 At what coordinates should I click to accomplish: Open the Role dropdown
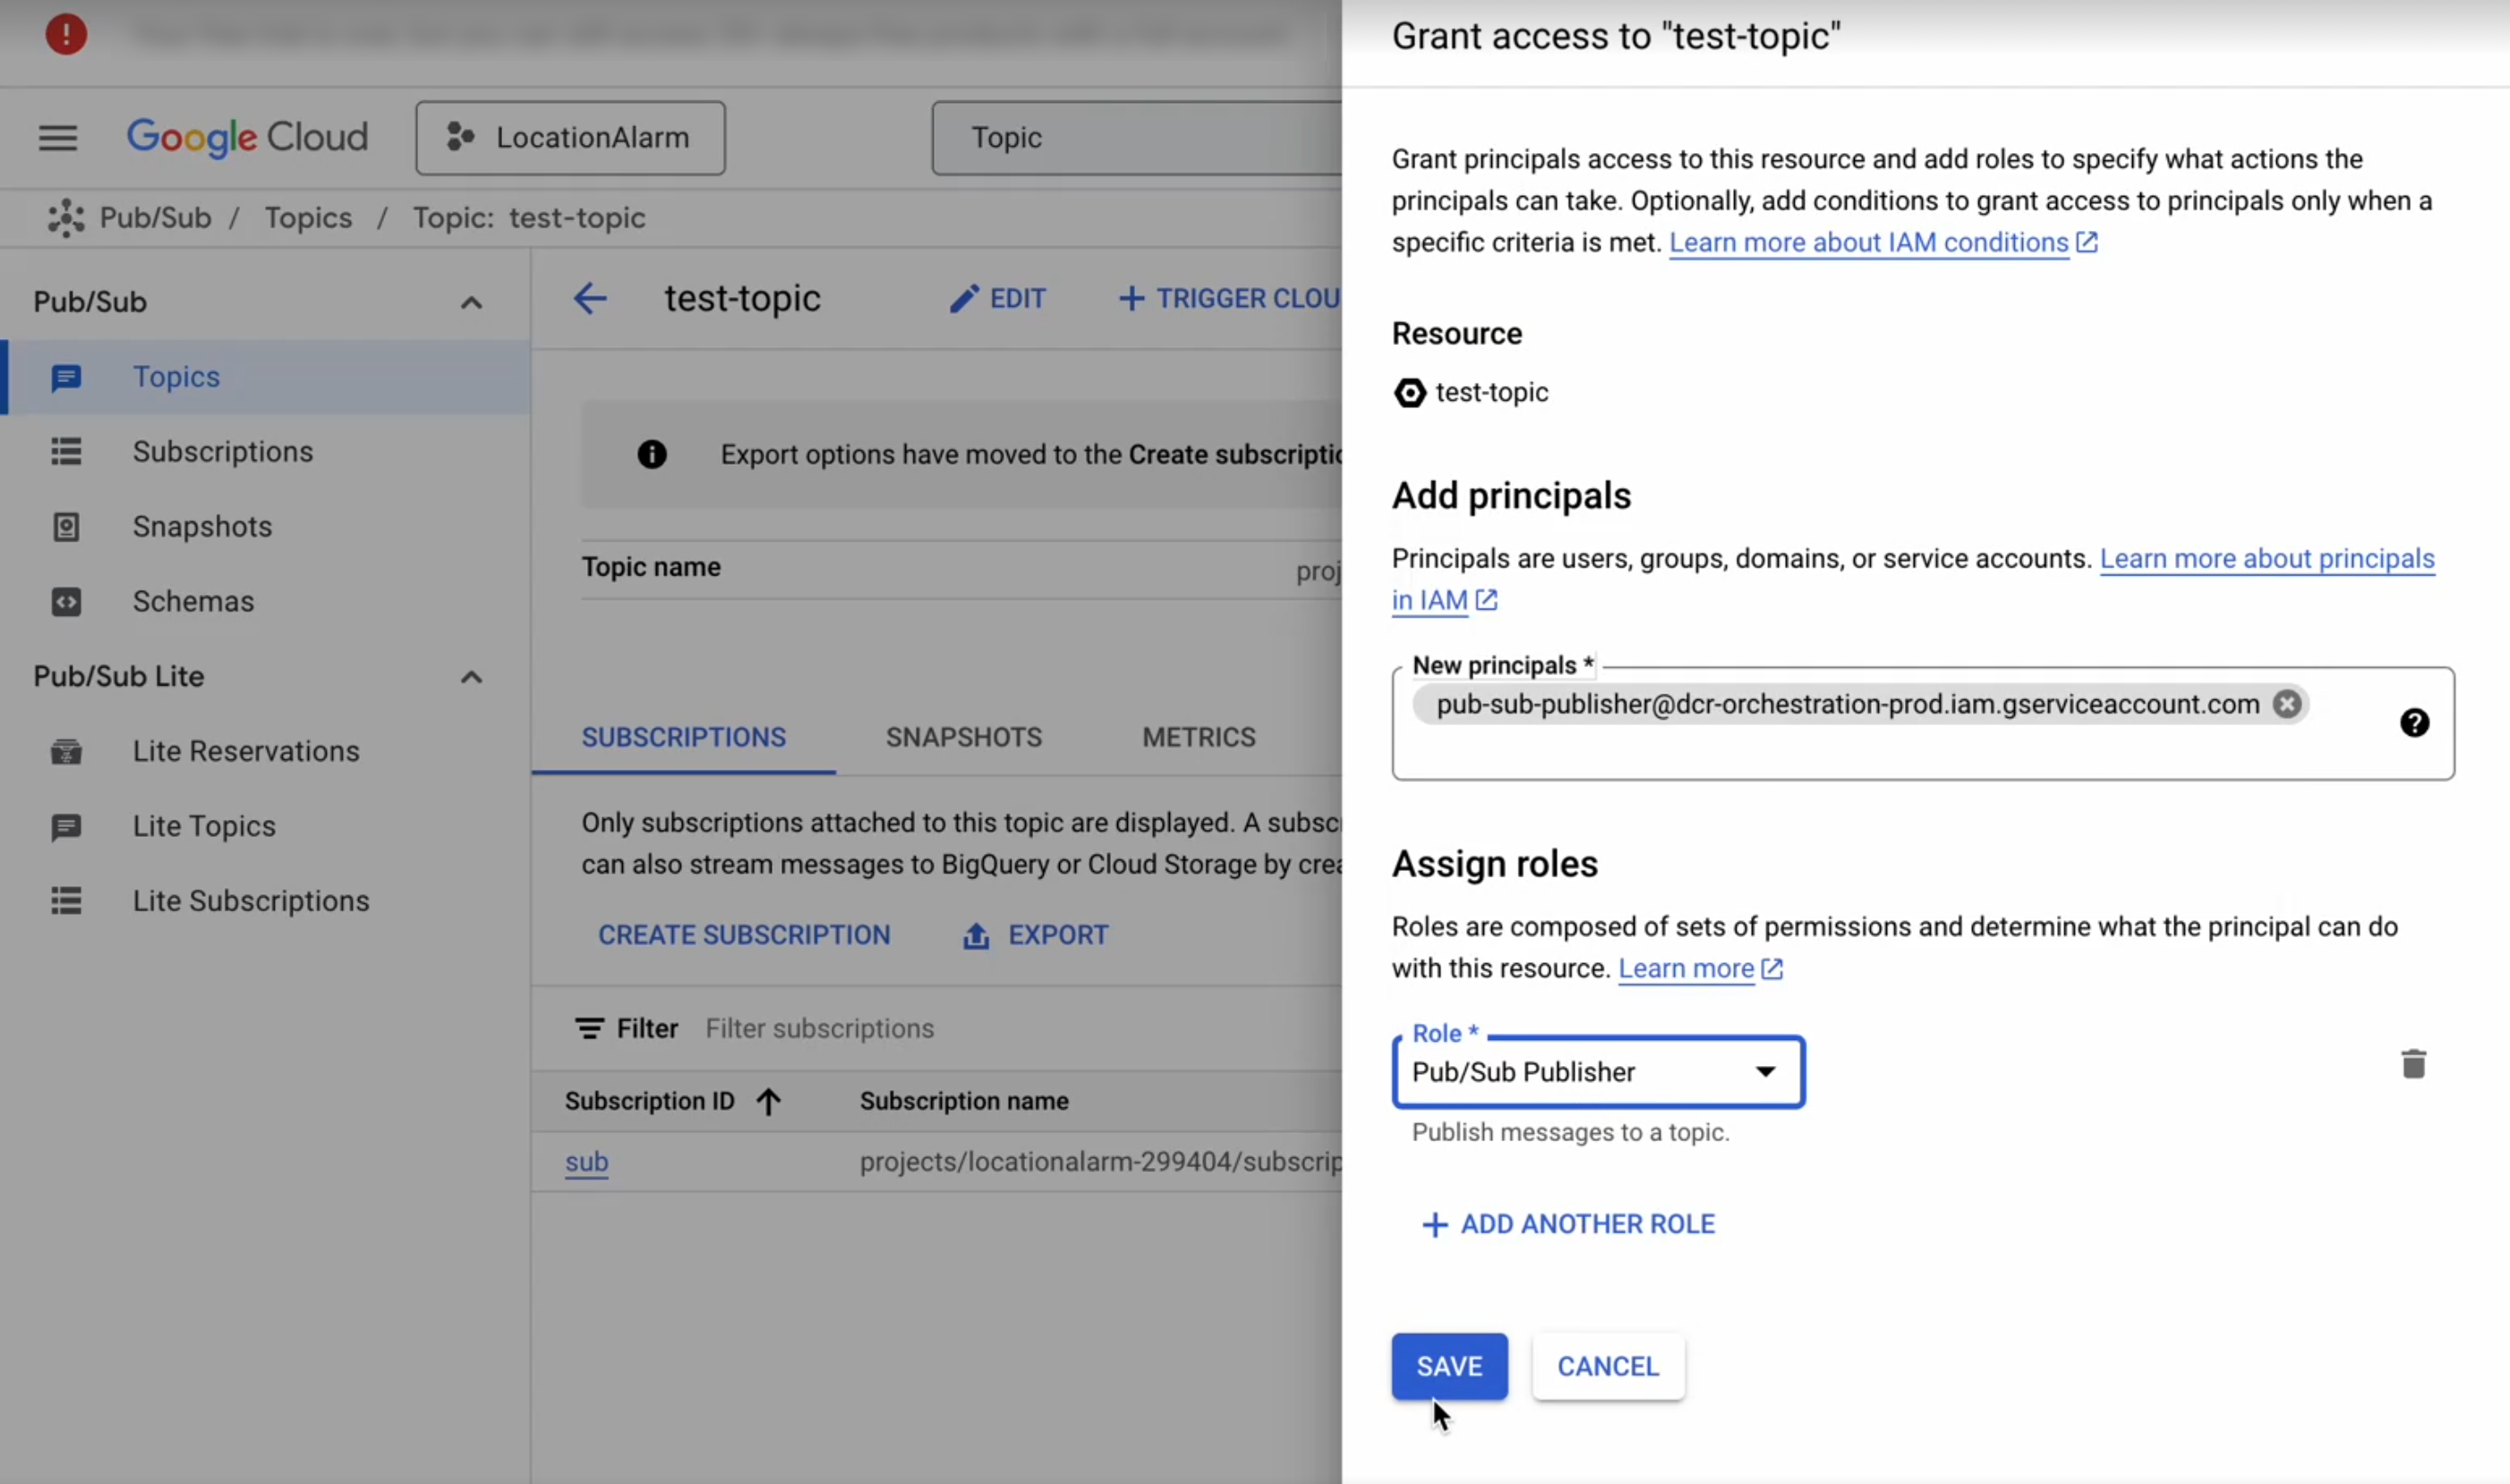coord(1598,1072)
